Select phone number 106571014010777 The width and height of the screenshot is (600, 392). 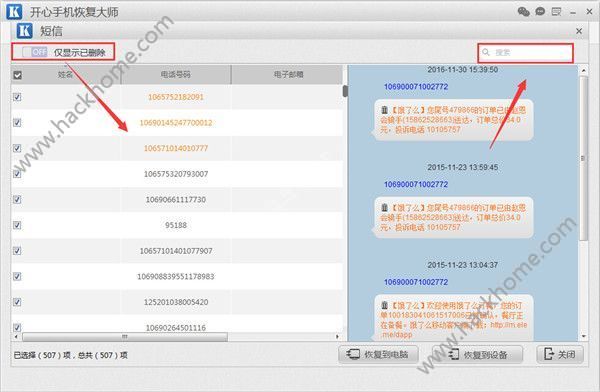pos(176,148)
